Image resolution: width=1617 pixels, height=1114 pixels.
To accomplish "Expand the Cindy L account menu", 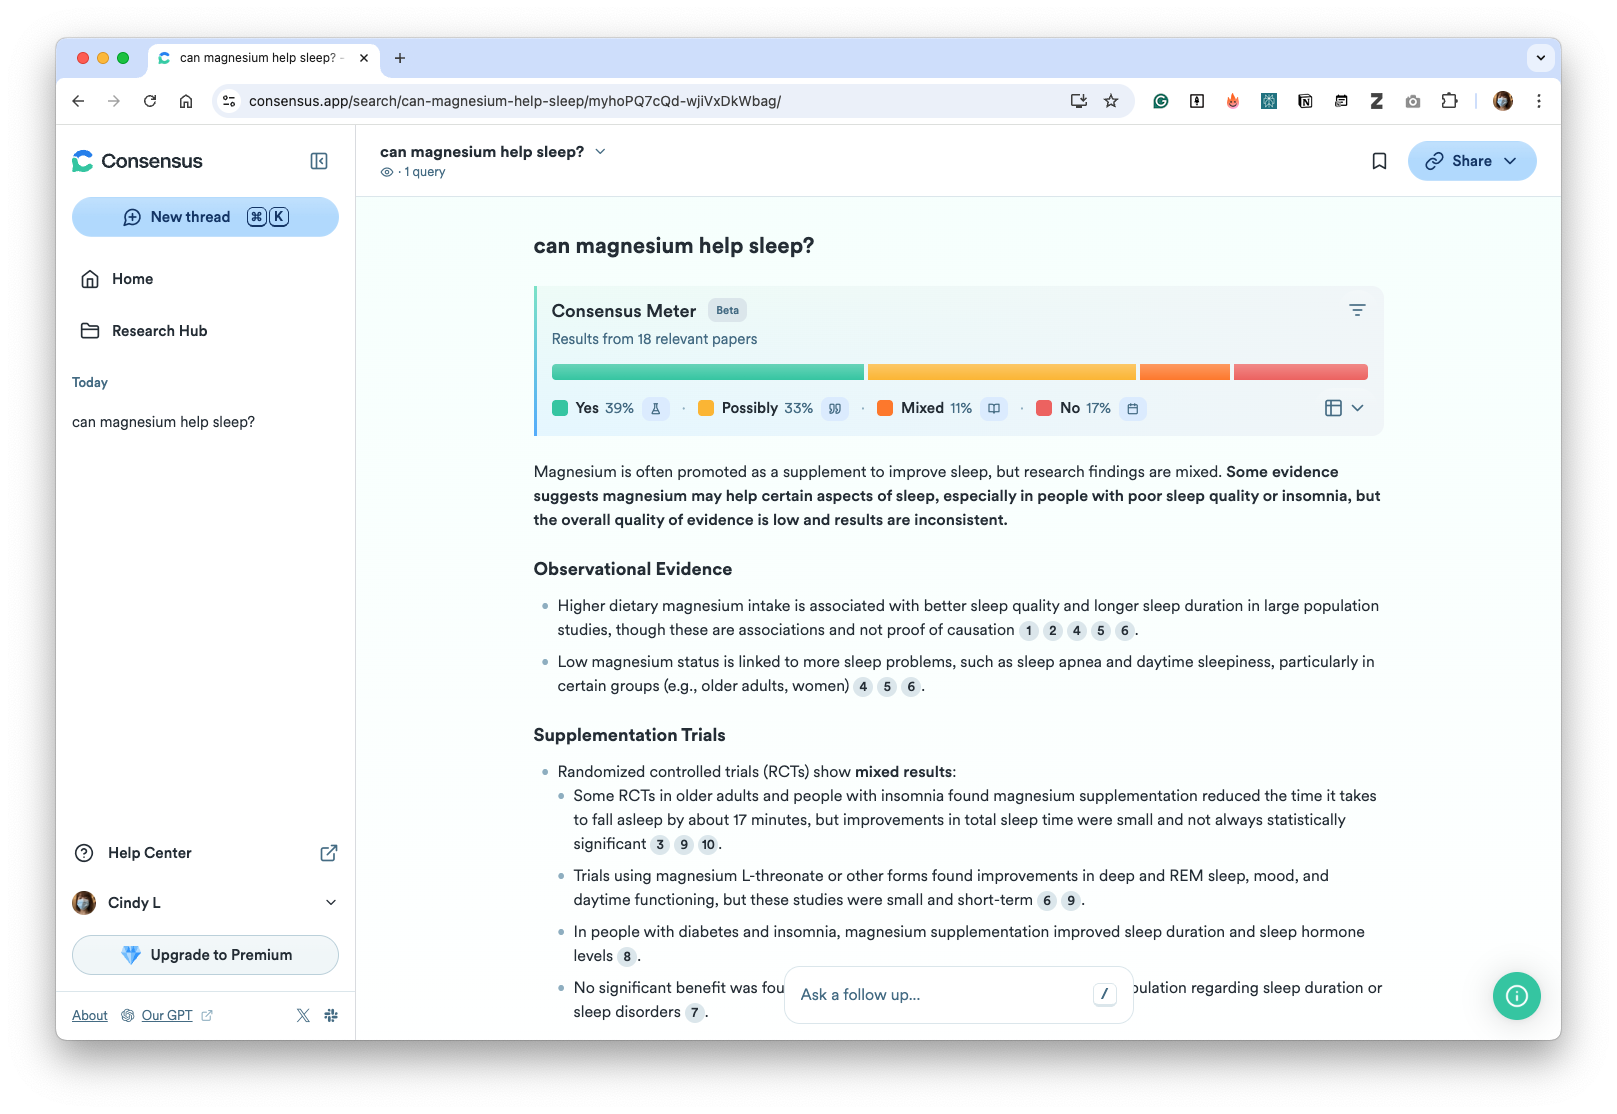I will [331, 903].
